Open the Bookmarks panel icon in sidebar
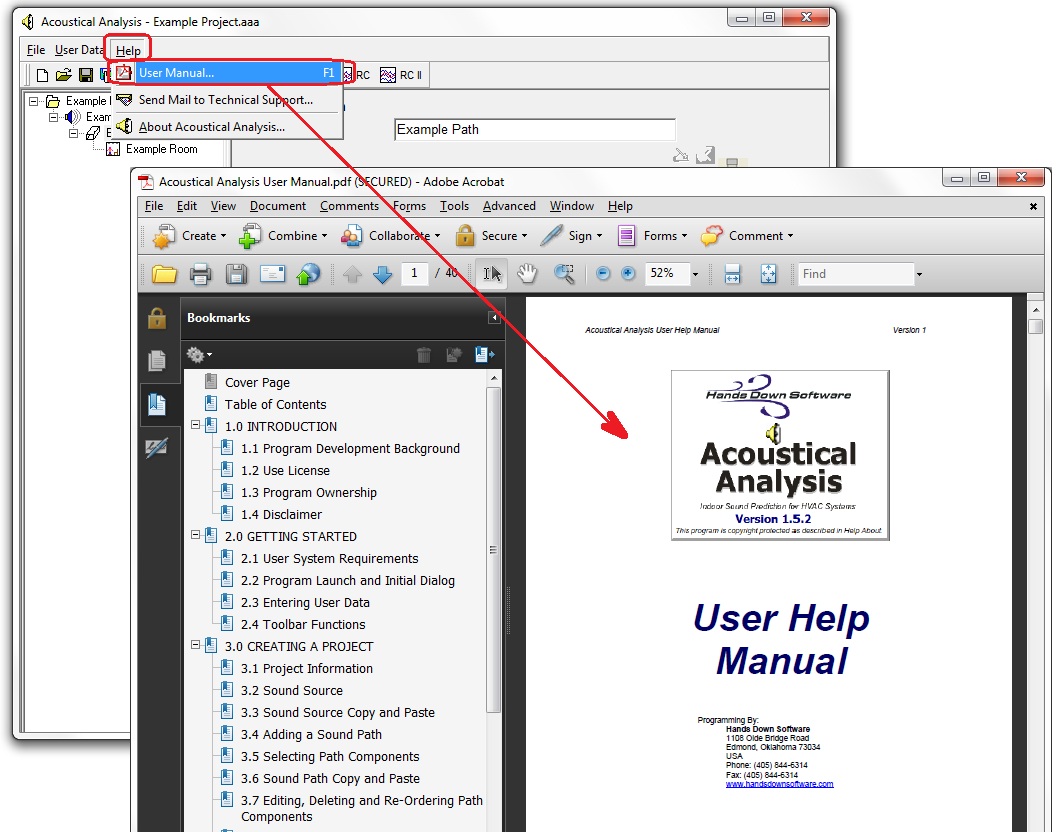Screen dimensions: 1057x832 [157, 405]
